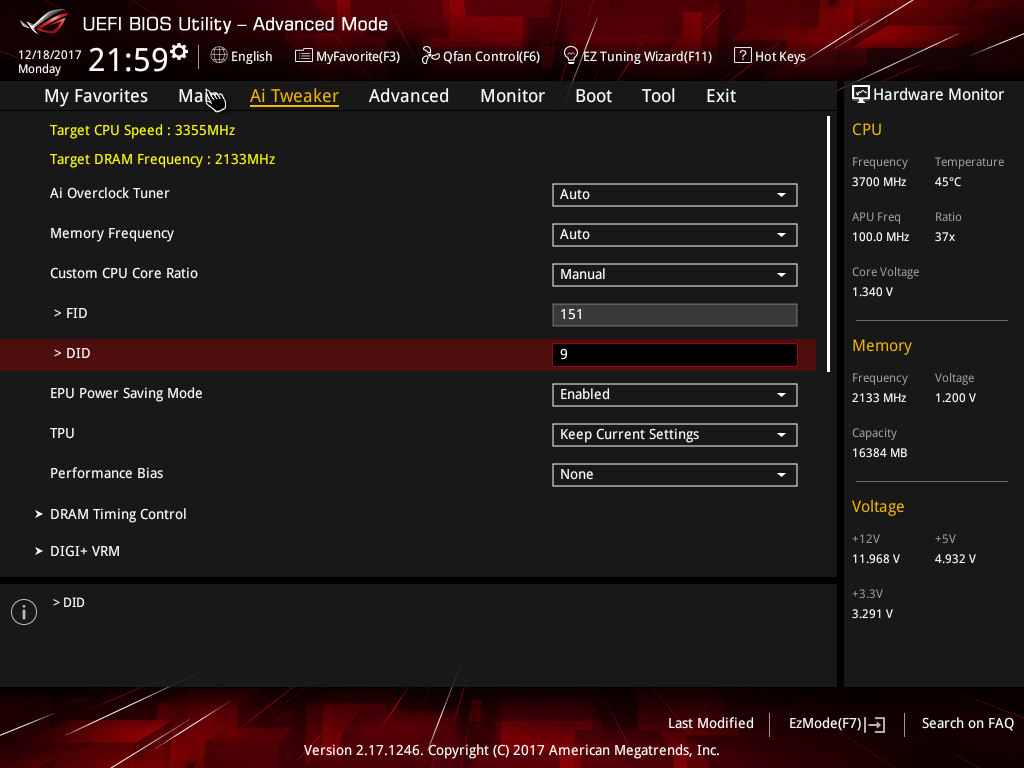Click the info circle icon in help panel

pyautogui.click(x=24, y=612)
